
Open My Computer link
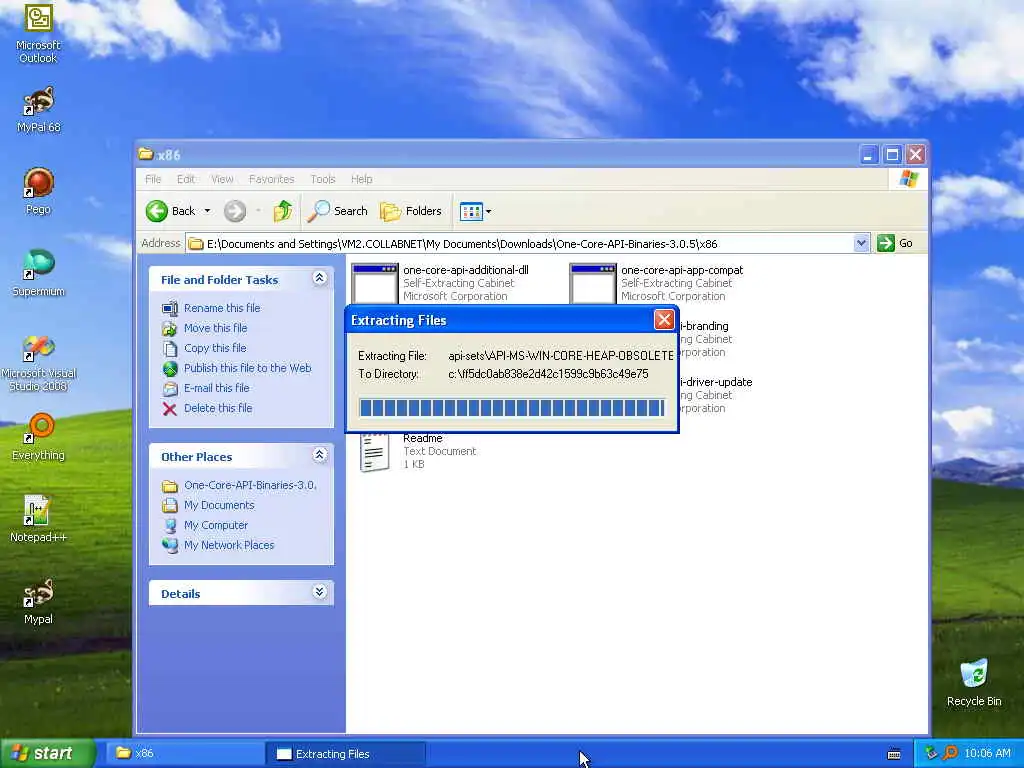216,525
